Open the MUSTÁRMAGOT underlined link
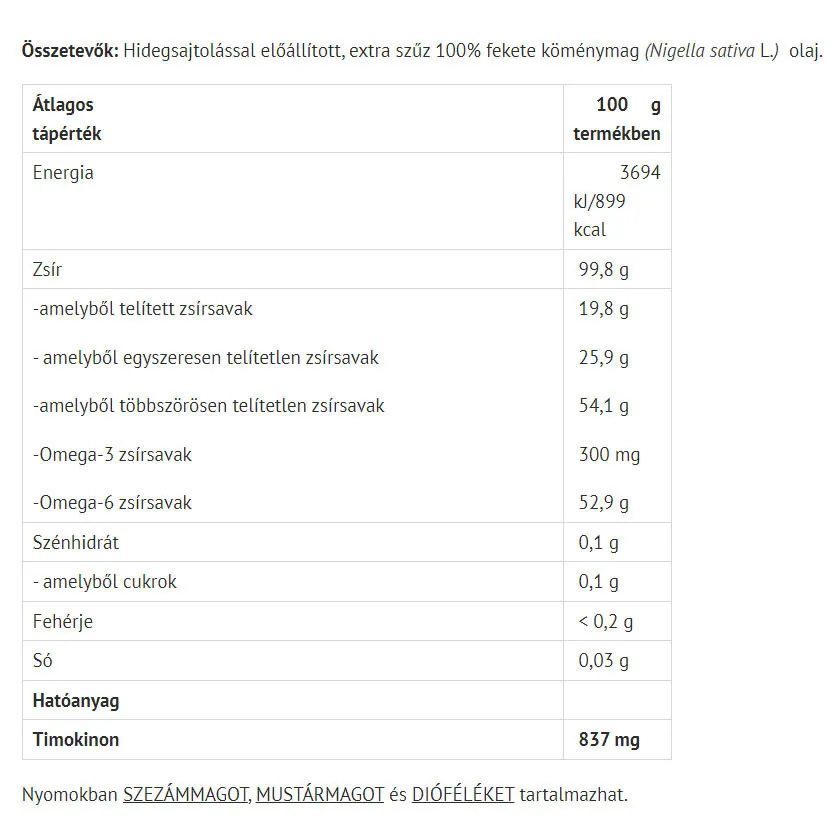Viewport: 830px width, 830px height. (320, 795)
